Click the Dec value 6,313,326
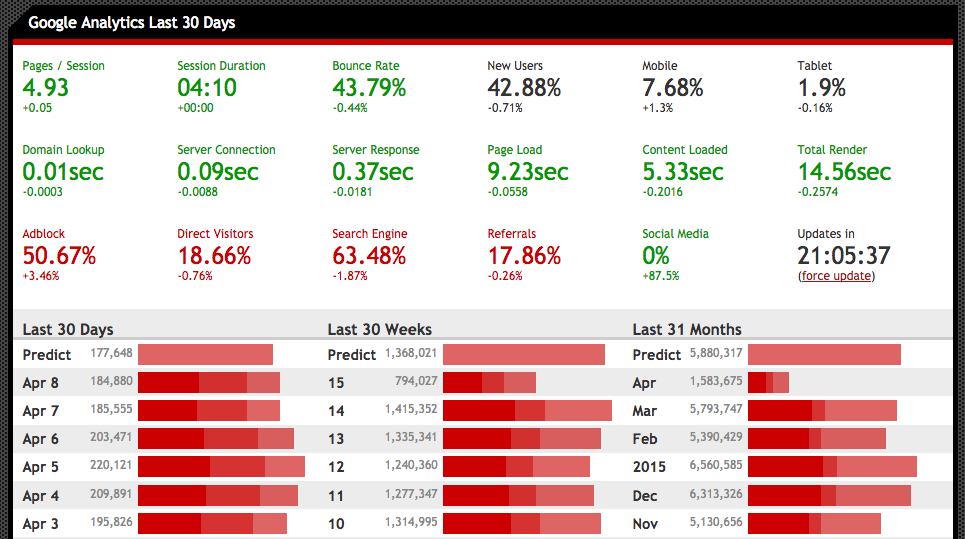The image size is (965, 539). 716,494
